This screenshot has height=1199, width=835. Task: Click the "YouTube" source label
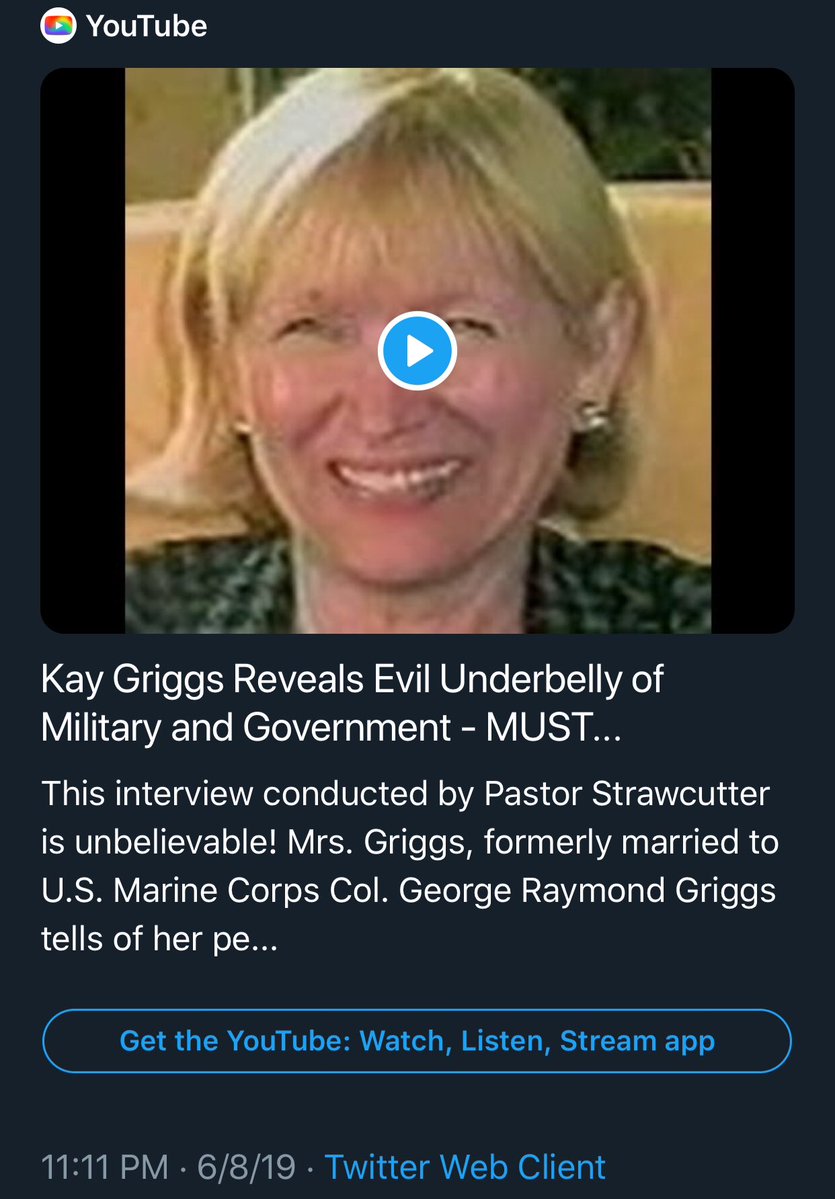146,26
